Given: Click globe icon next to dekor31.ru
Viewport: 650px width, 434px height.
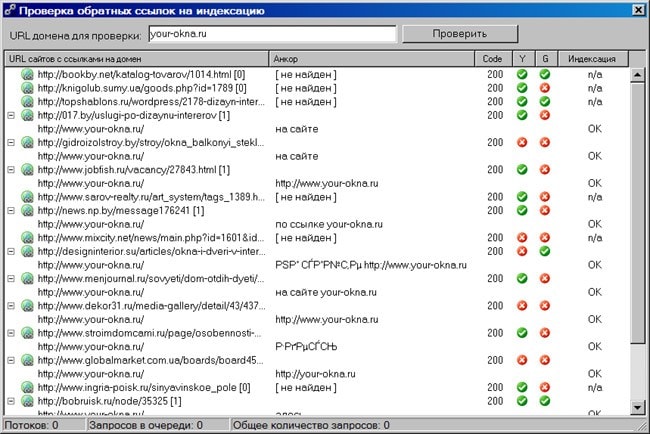Looking at the screenshot, I should click(x=27, y=305).
